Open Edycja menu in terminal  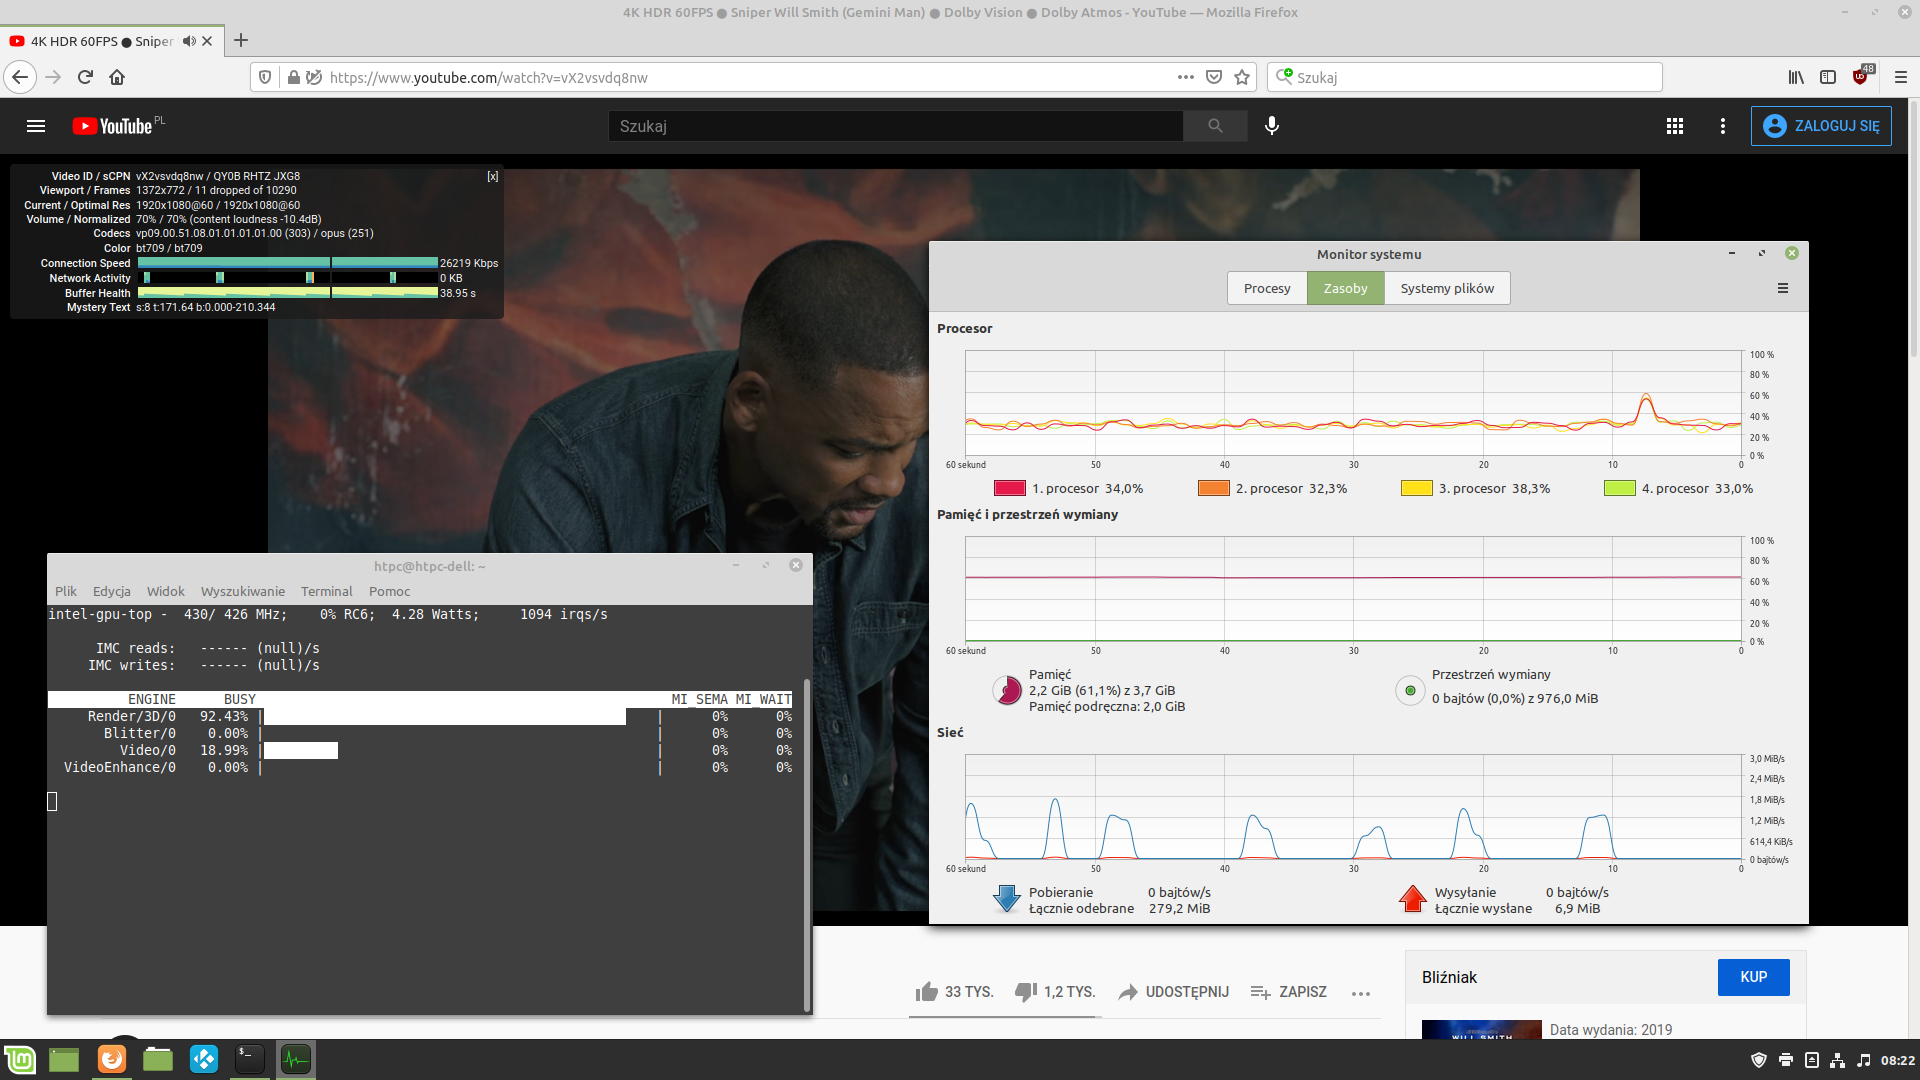click(112, 591)
